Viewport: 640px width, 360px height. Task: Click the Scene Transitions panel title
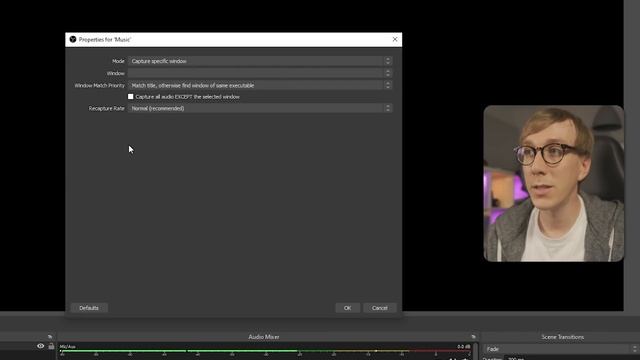(x=562, y=337)
